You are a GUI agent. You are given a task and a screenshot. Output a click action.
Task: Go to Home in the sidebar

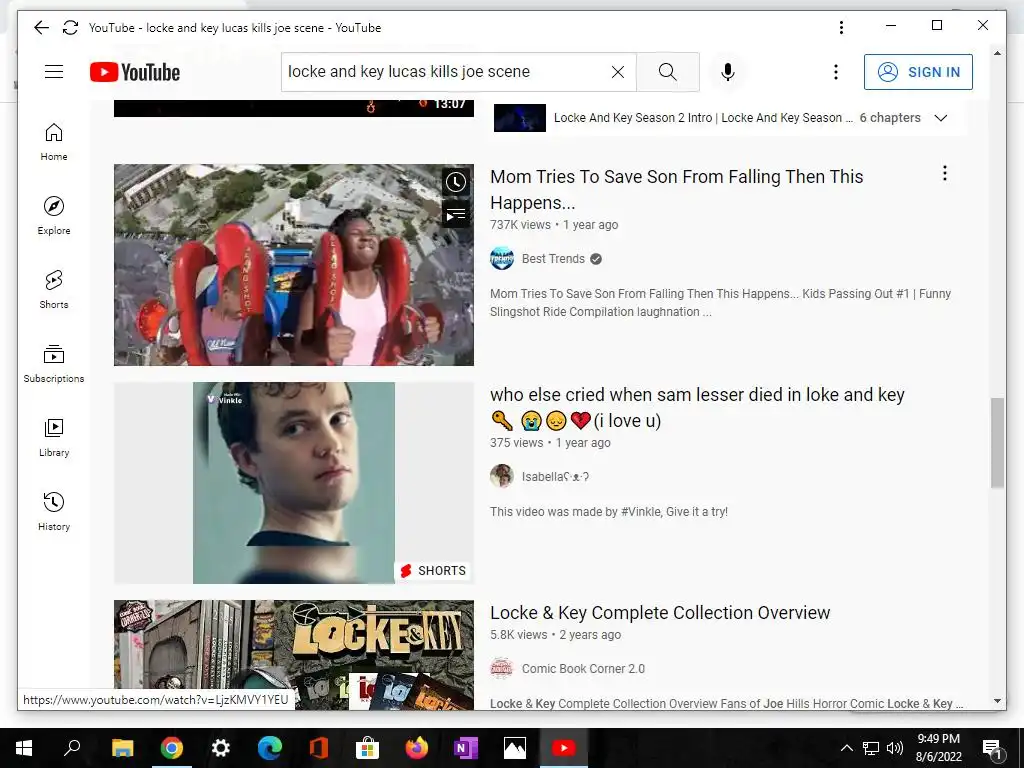[x=54, y=142]
